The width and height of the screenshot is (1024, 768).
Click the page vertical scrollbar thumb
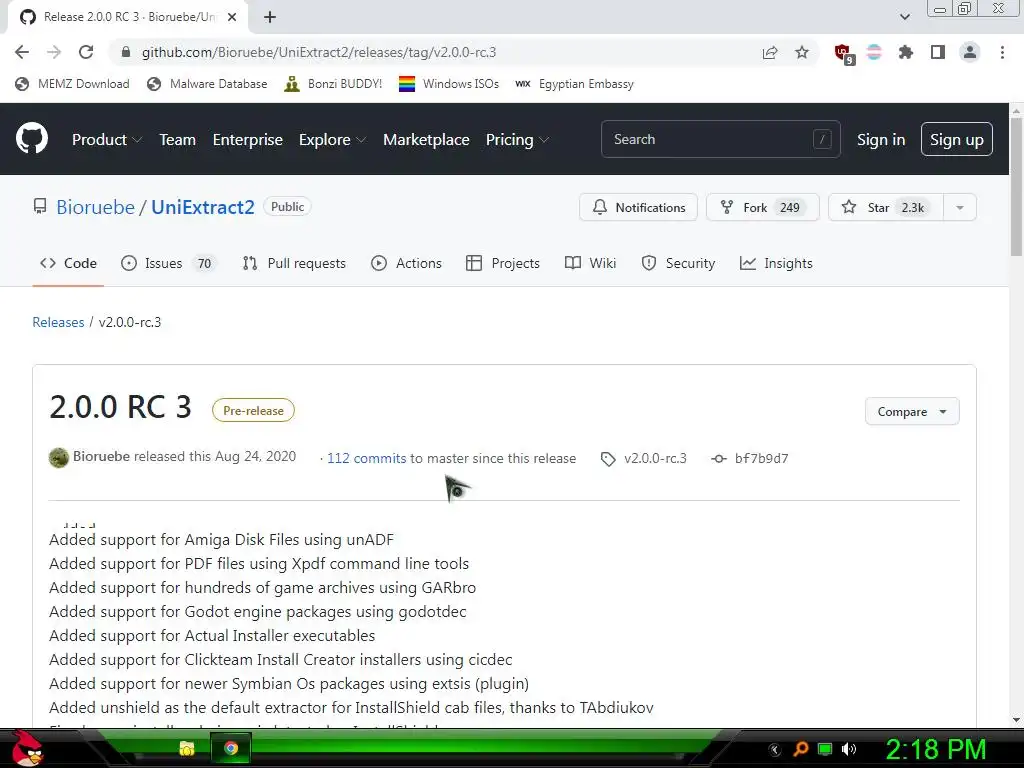click(1016, 188)
